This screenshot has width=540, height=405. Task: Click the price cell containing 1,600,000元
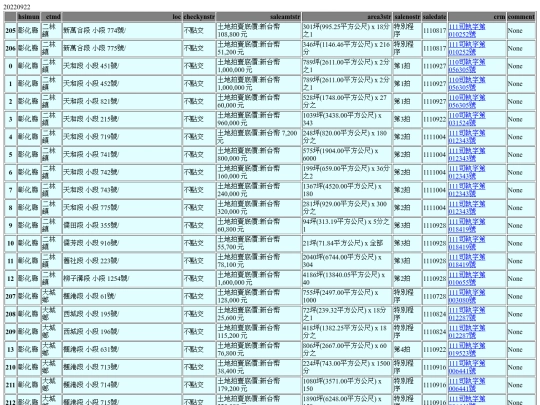(259, 279)
